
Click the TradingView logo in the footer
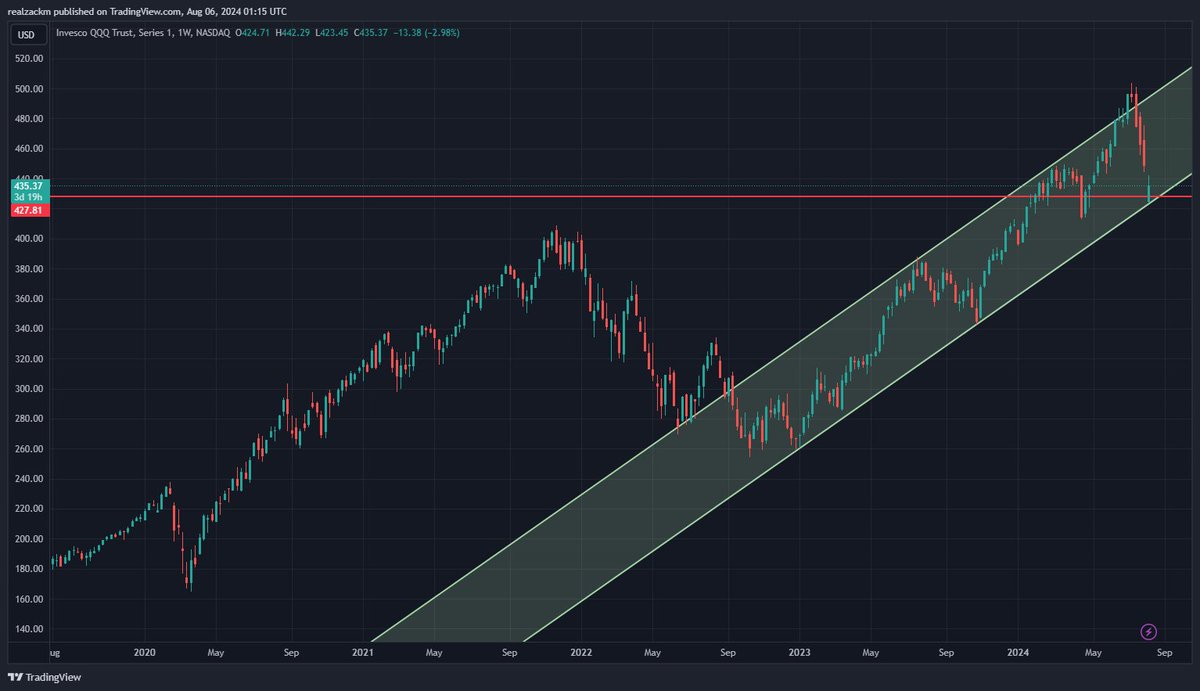point(44,677)
